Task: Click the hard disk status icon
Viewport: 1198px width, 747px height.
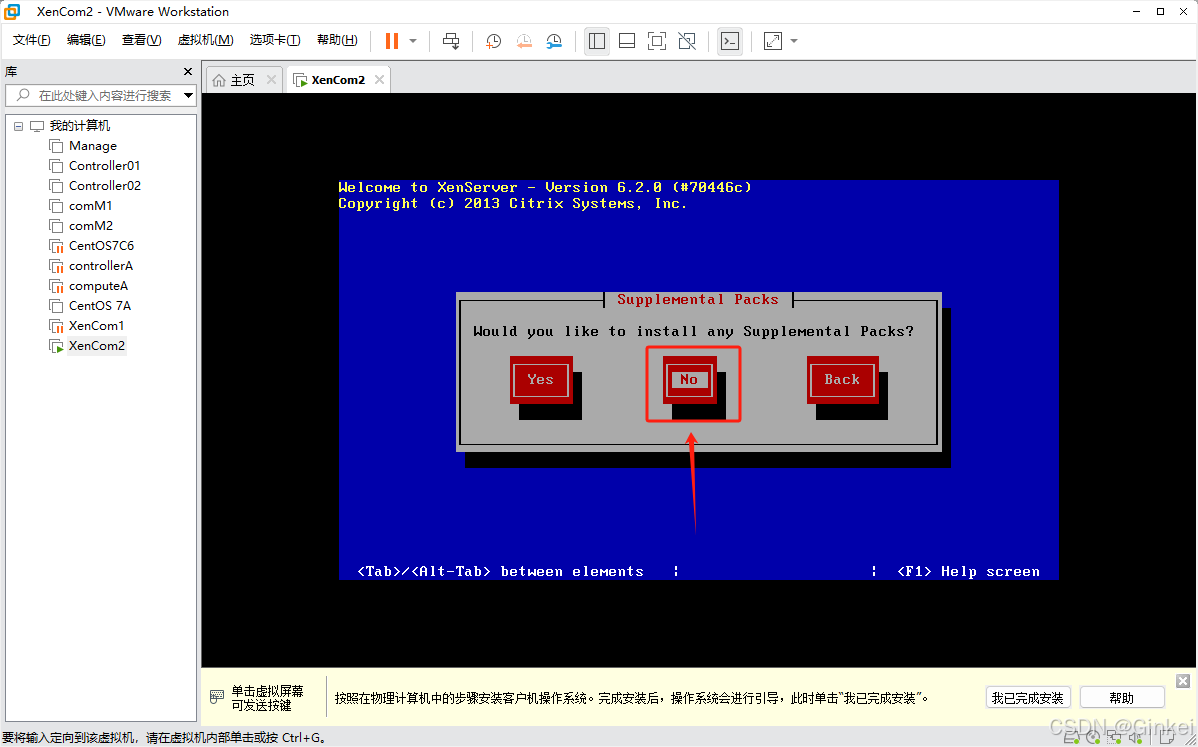Action: pyautogui.click(x=1073, y=738)
